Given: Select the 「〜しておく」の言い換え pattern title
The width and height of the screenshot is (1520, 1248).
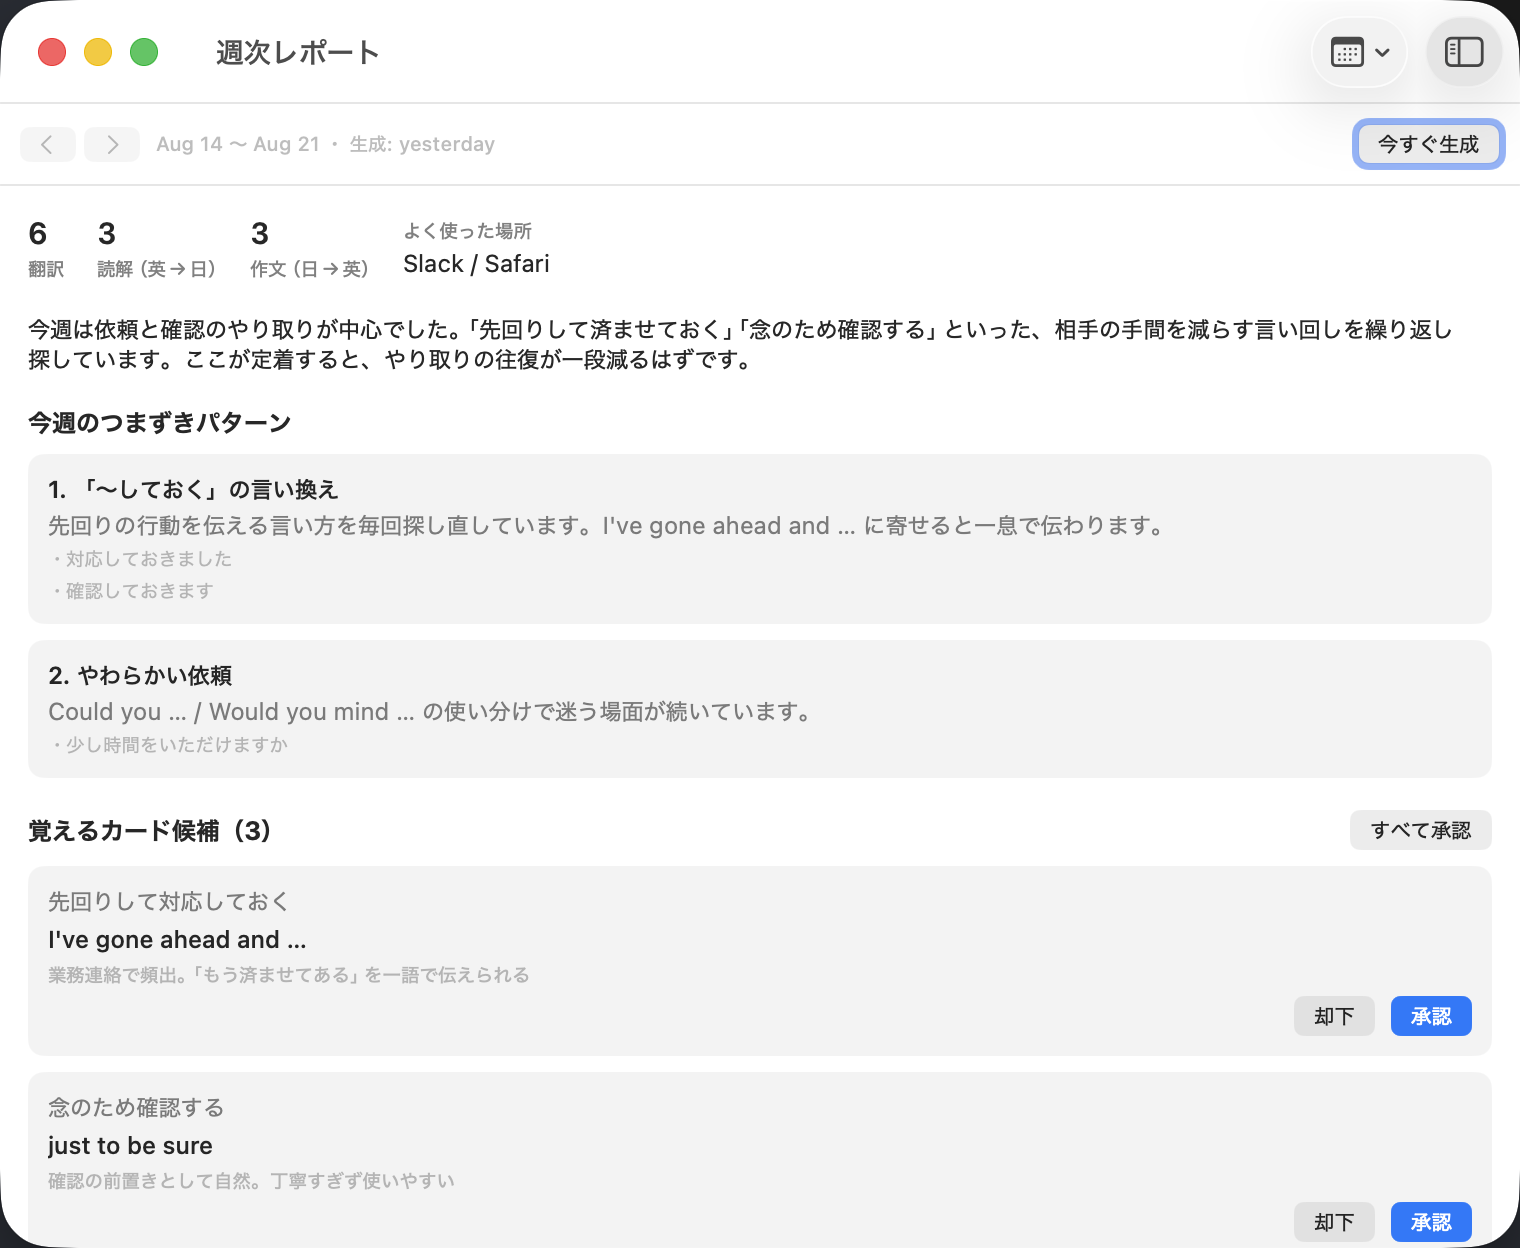Looking at the screenshot, I should [193, 490].
